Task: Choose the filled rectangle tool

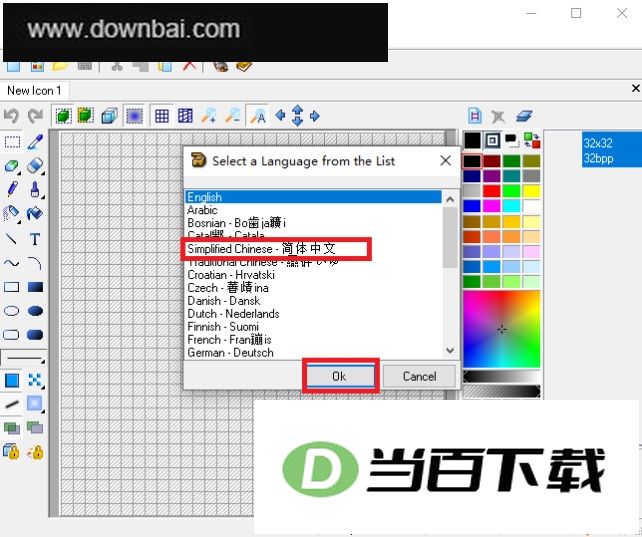Action: pos(35,287)
